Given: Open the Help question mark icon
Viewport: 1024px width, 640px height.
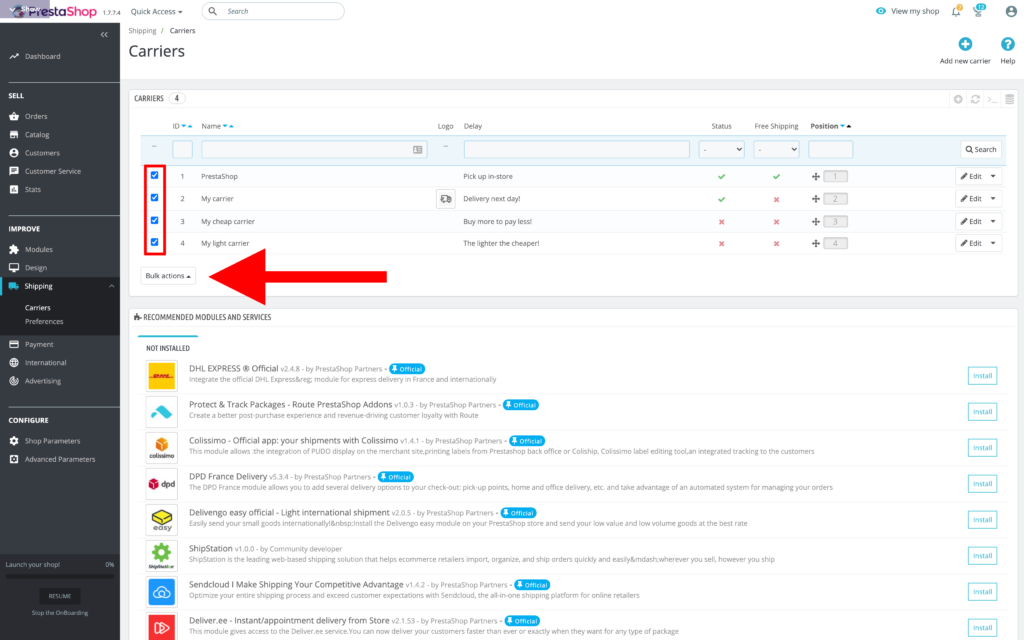Looking at the screenshot, I should tap(1008, 44).
